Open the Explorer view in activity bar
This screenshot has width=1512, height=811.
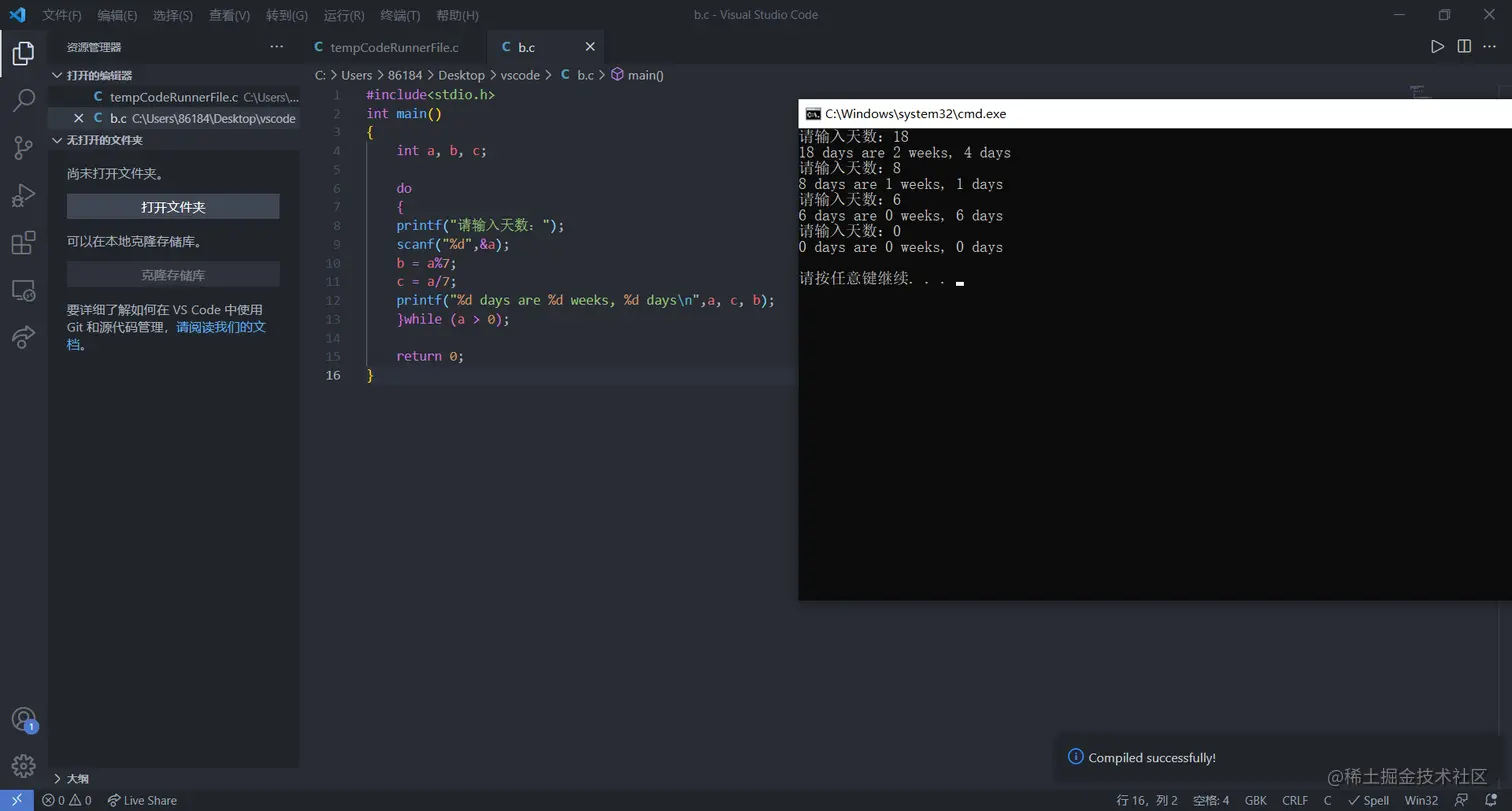(23, 53)
